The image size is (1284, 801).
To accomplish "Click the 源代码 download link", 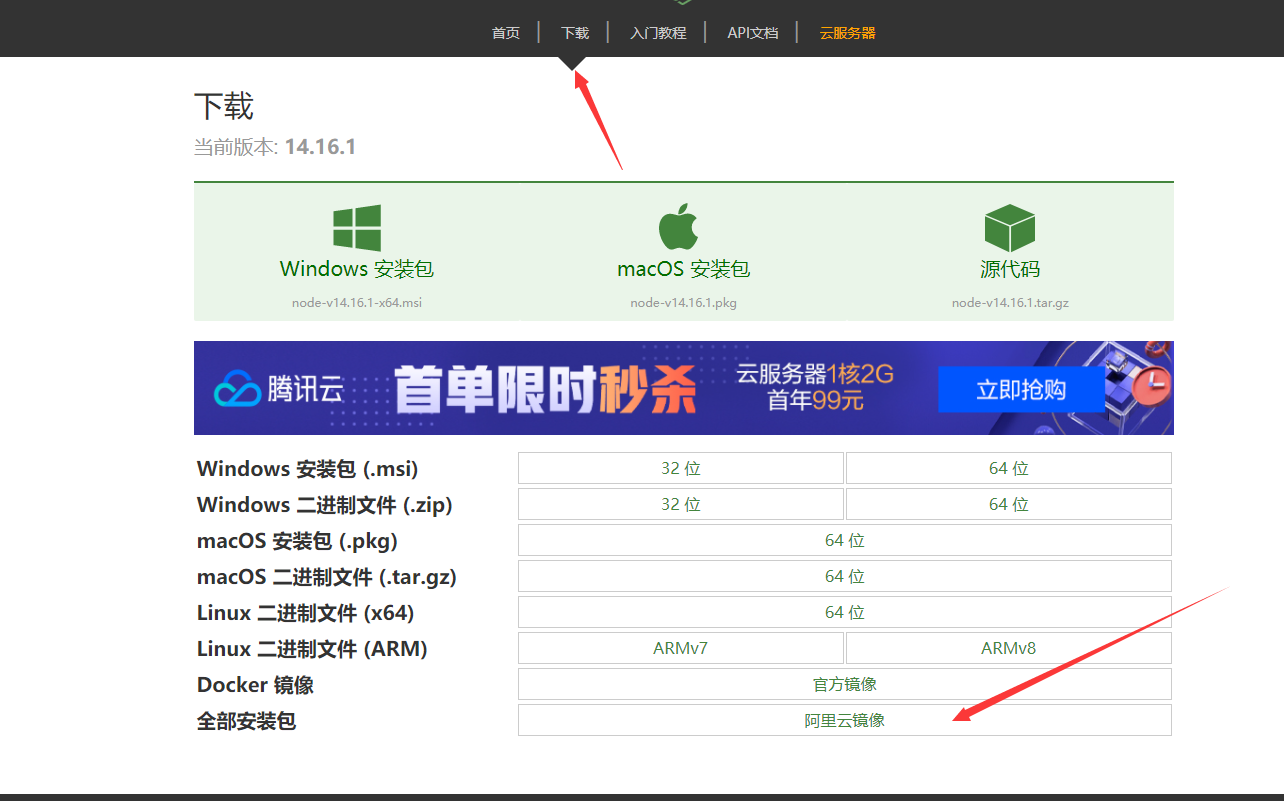I will tap(1010, 269).
